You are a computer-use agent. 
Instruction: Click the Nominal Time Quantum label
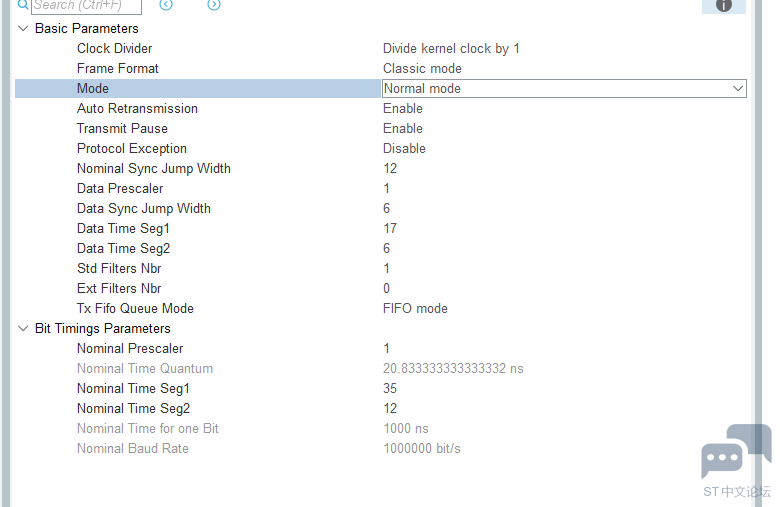[x=145, y=368]
